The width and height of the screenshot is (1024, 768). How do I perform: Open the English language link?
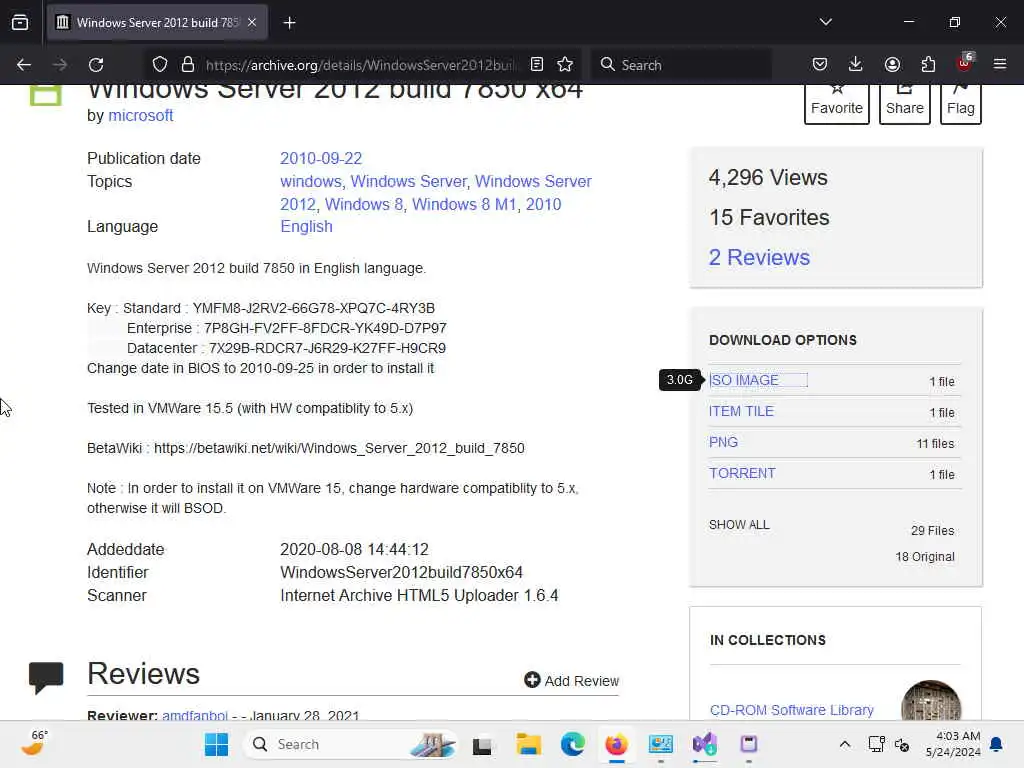pyautogui.click(x=306, y=227)
